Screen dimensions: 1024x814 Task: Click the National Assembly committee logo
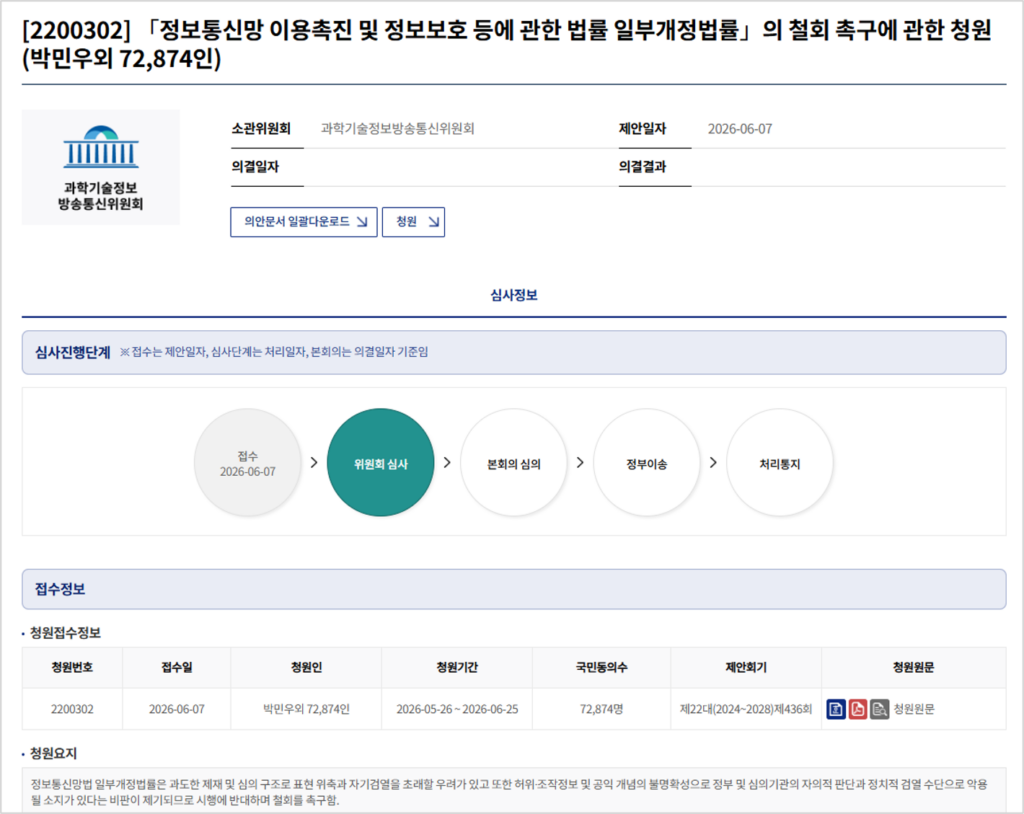(101, 167)
